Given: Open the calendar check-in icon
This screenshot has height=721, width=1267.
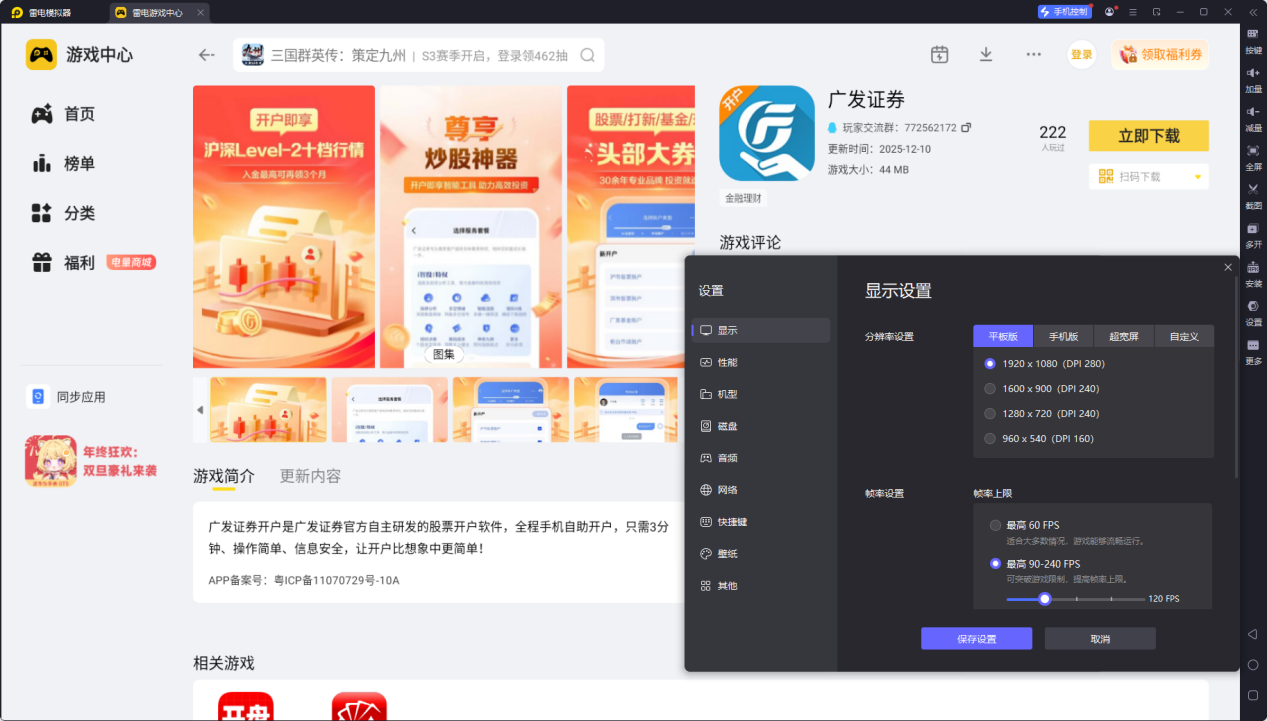Looking at the screenshot, I should pyautogui.click(x=939, y=55).
